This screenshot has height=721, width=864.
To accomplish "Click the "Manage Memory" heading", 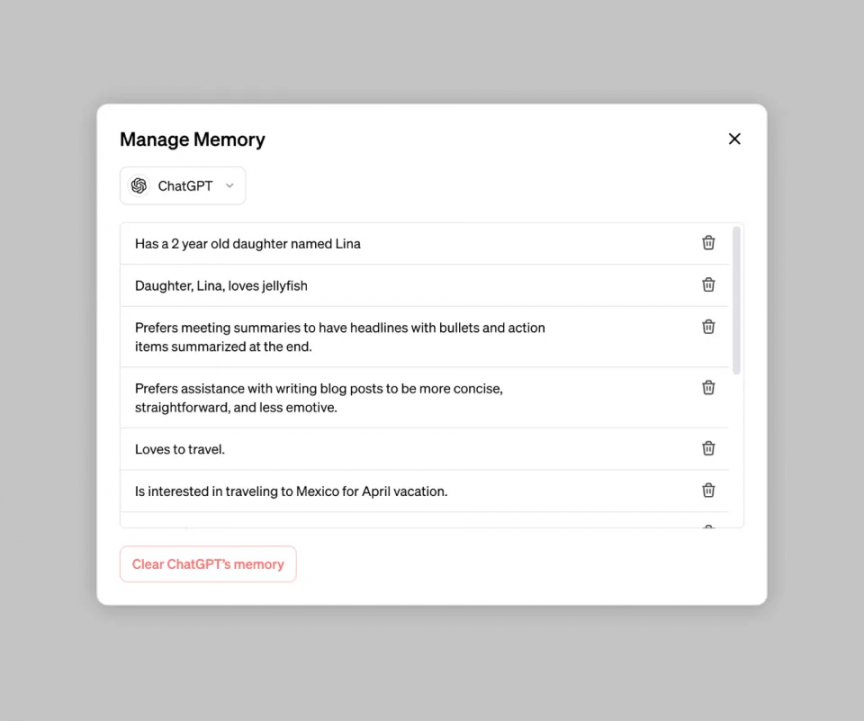I will [192, 140].
